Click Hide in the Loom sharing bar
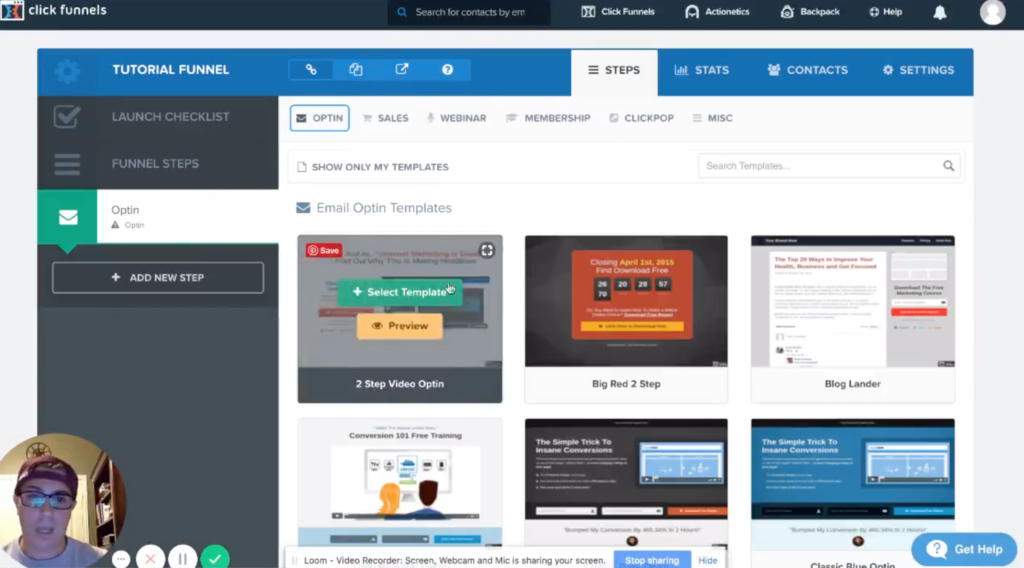Image resolution: width=1024 pixels, height=568 pixels. click(x=707, y=560)
